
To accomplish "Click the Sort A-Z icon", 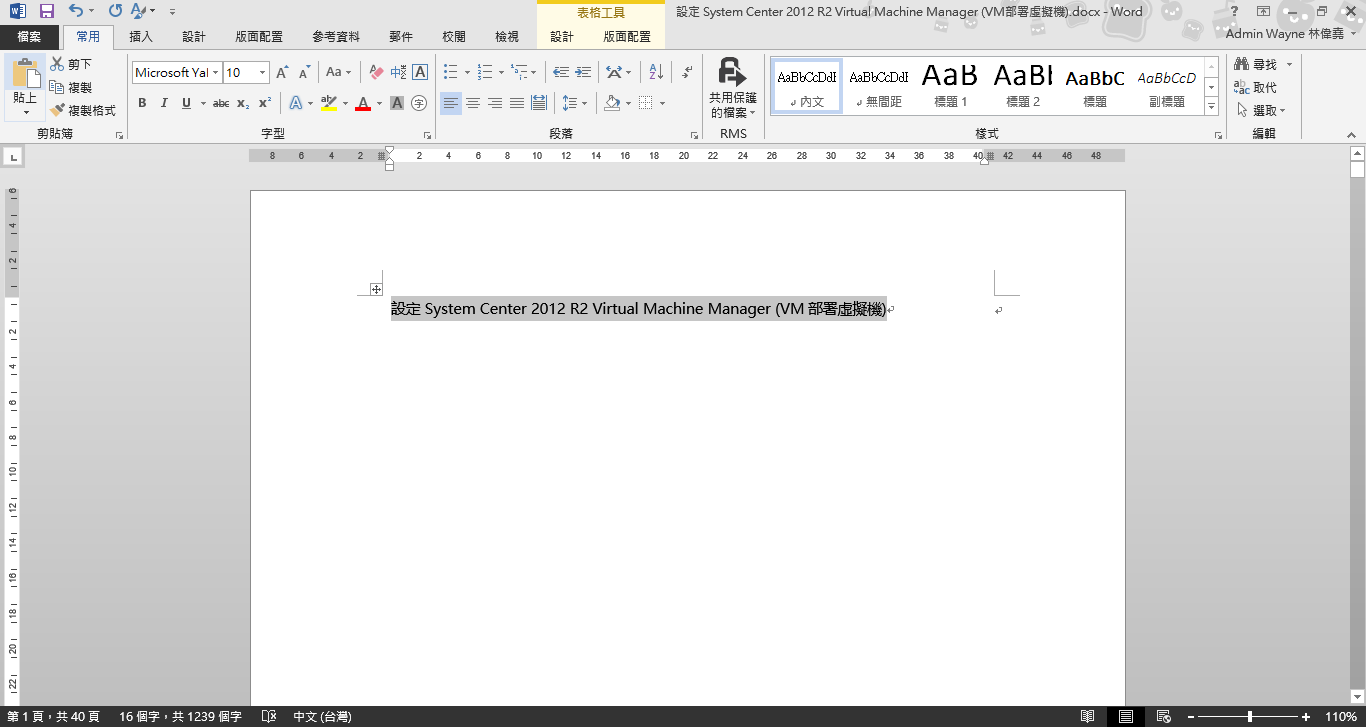I will 656,72.
